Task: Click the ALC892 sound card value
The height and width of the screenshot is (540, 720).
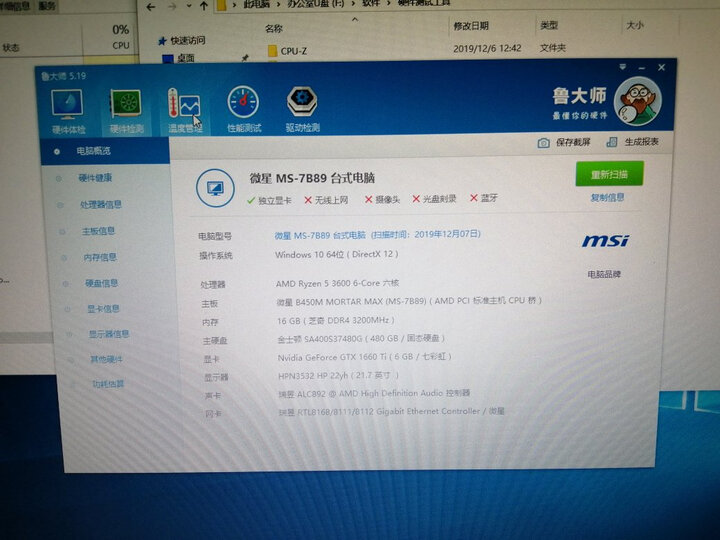Action: tap(374, 394)
